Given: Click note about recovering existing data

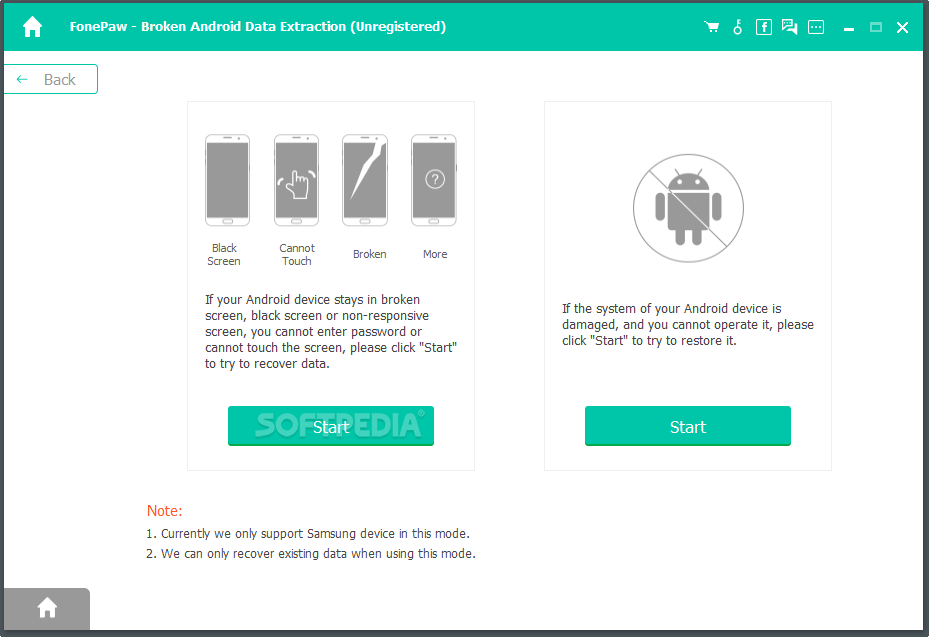Looking at the screenshot, I should (310, 554).
